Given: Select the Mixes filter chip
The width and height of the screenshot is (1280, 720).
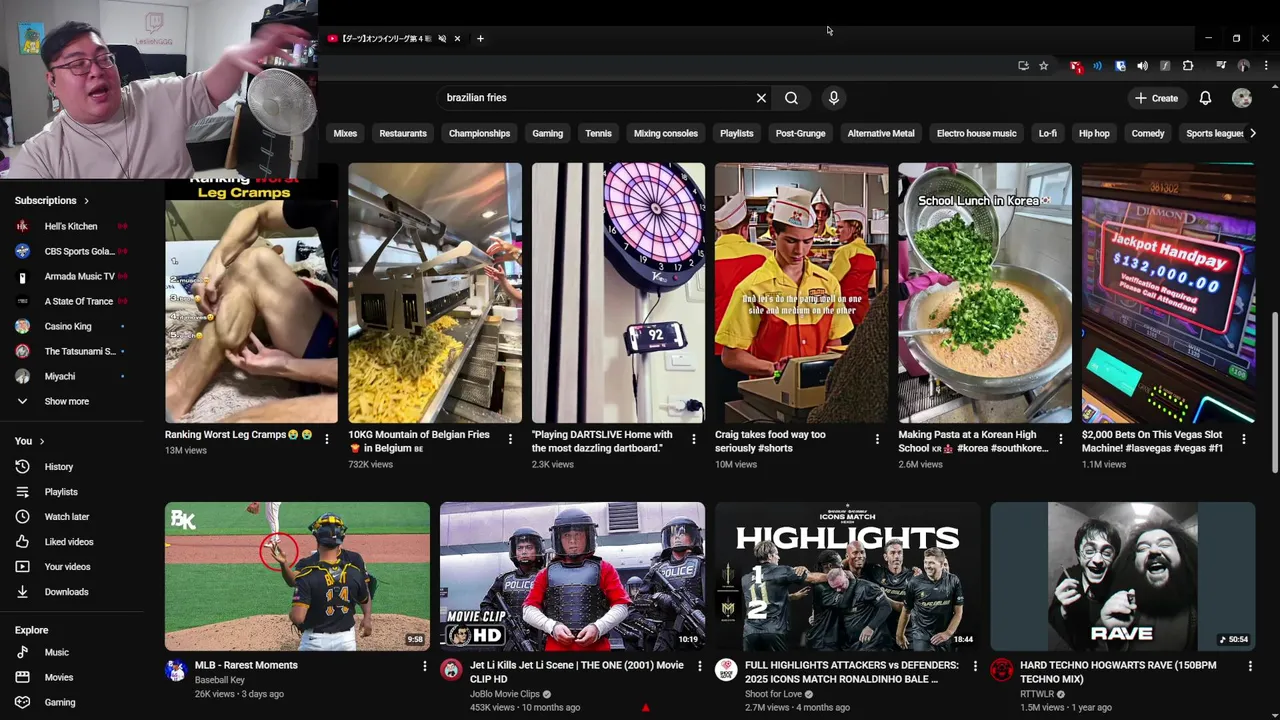Looking at the screenshot, I should (x=345, y=133).
